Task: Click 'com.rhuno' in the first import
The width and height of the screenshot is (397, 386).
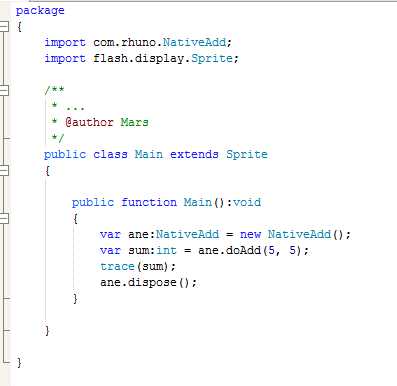Action: point(124,42)
